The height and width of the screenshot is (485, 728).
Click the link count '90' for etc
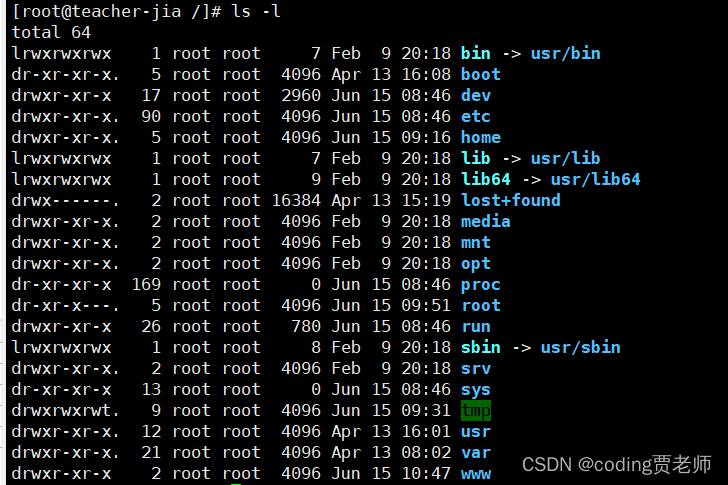151,116
